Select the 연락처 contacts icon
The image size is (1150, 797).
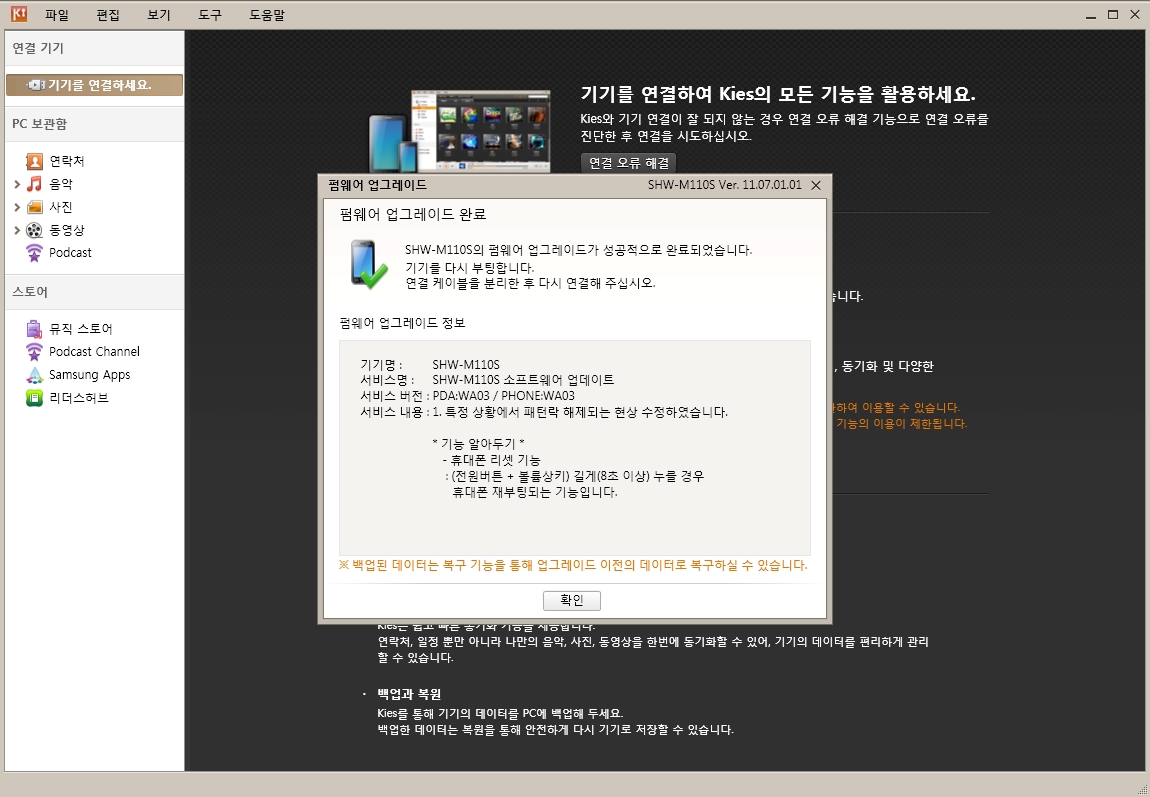tap(35, 161)
